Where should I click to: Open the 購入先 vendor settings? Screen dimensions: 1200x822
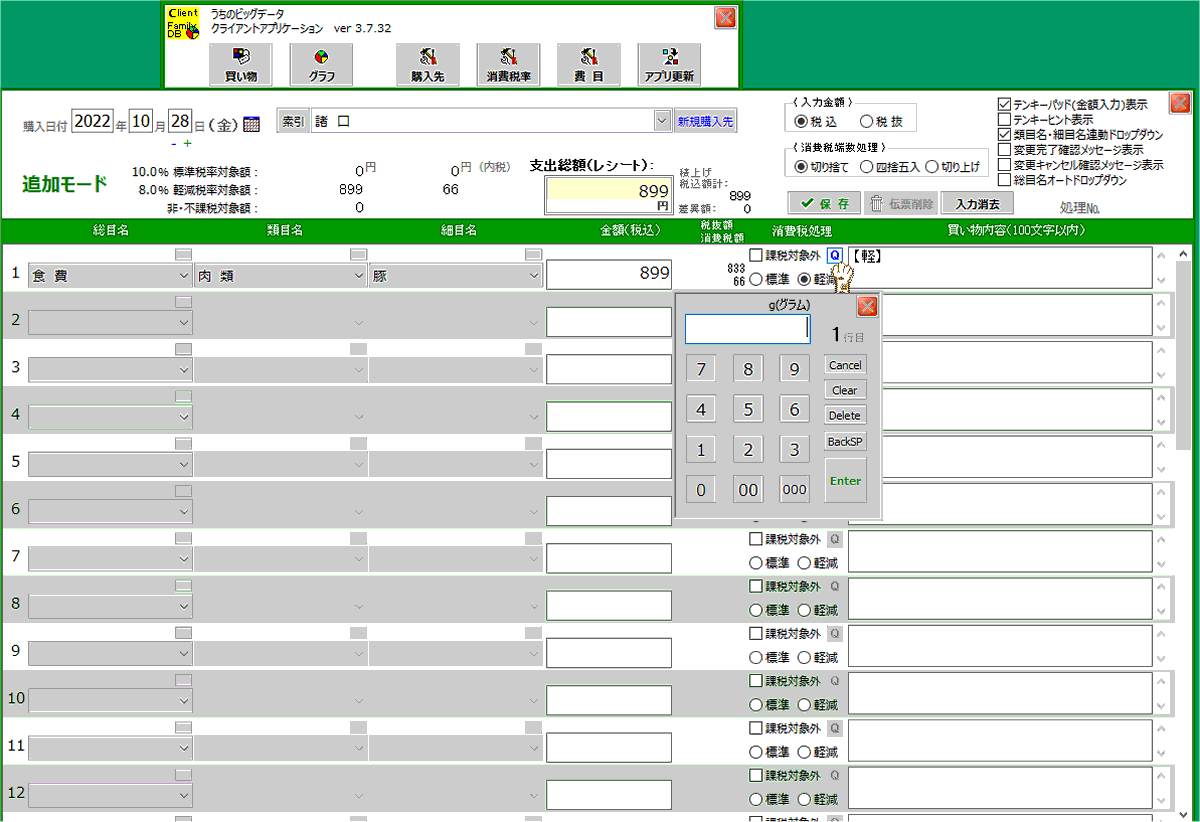point(427,65)
